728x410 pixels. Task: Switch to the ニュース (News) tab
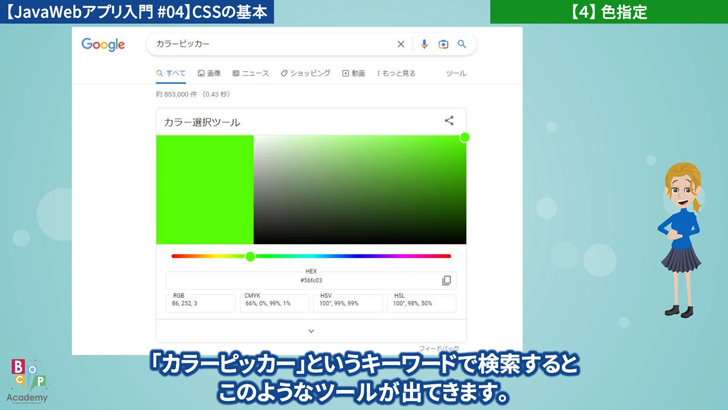coord(250,73)
